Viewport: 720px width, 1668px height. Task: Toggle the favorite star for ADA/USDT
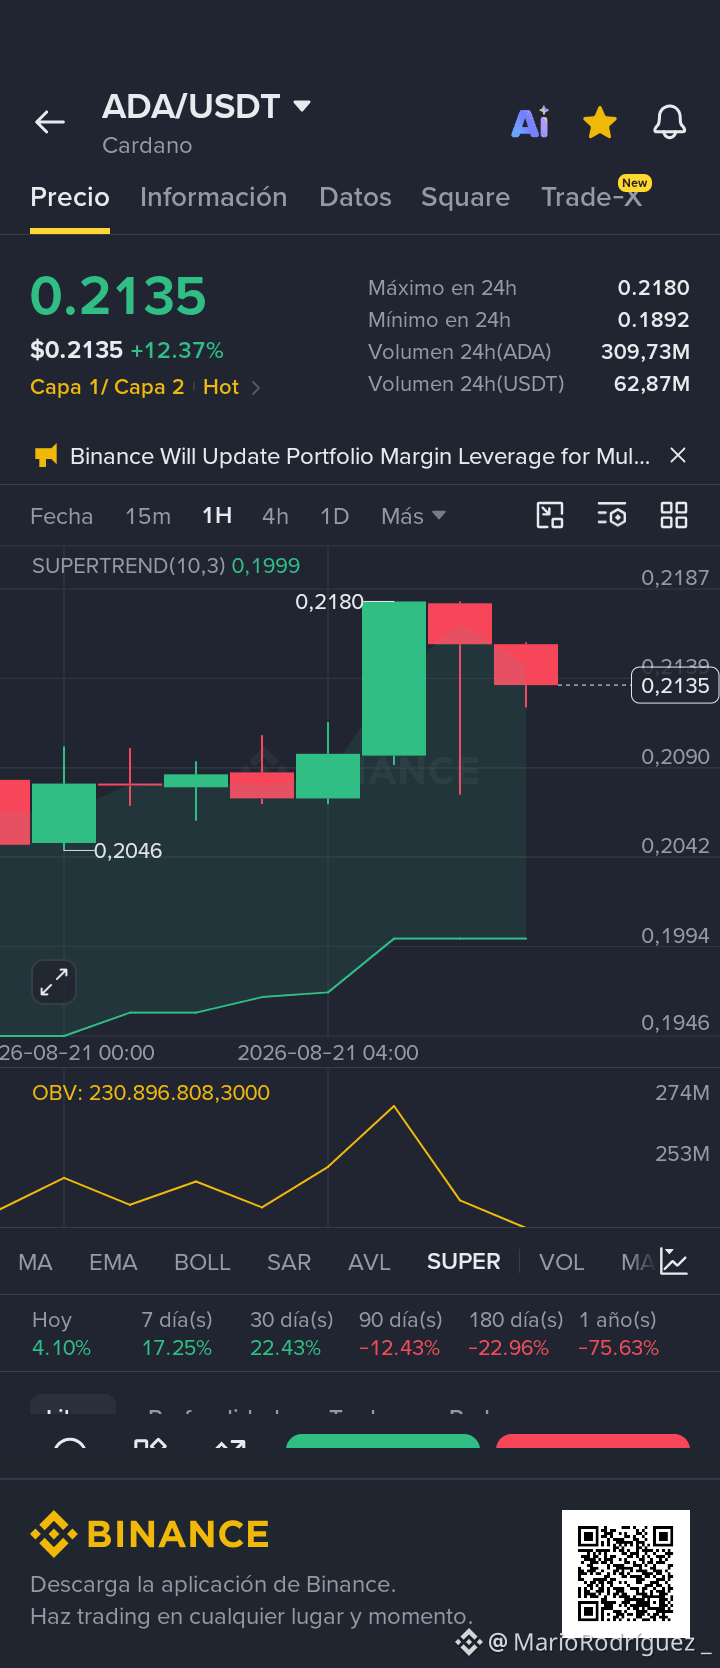pyautogui.click(x=600, y=123)
